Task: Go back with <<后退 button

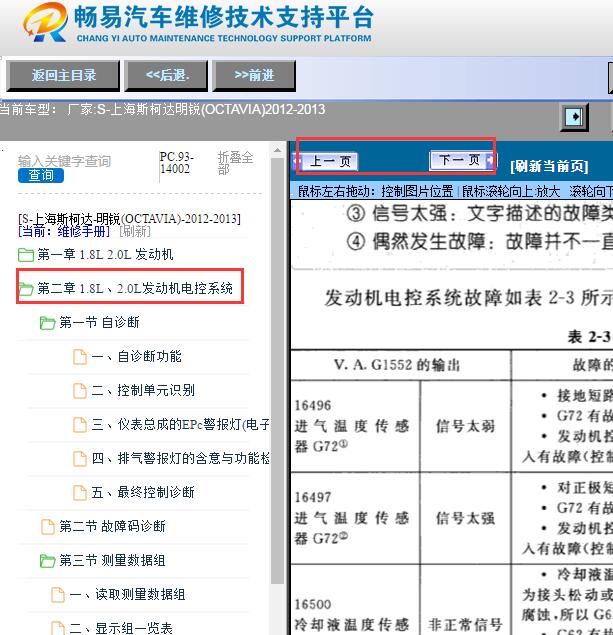Action: pos(166,76)
